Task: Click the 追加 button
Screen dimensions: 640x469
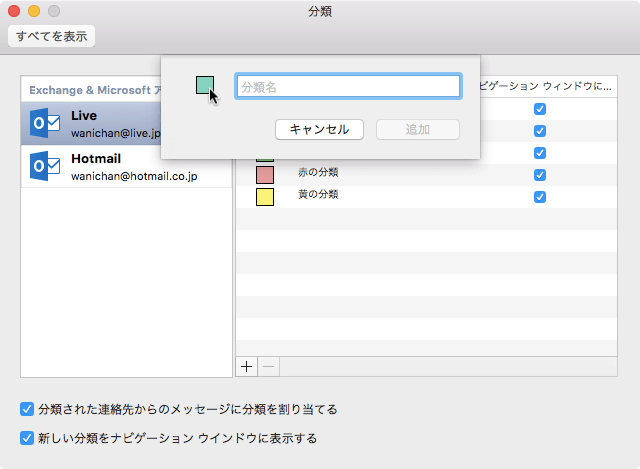Action: 418,129
